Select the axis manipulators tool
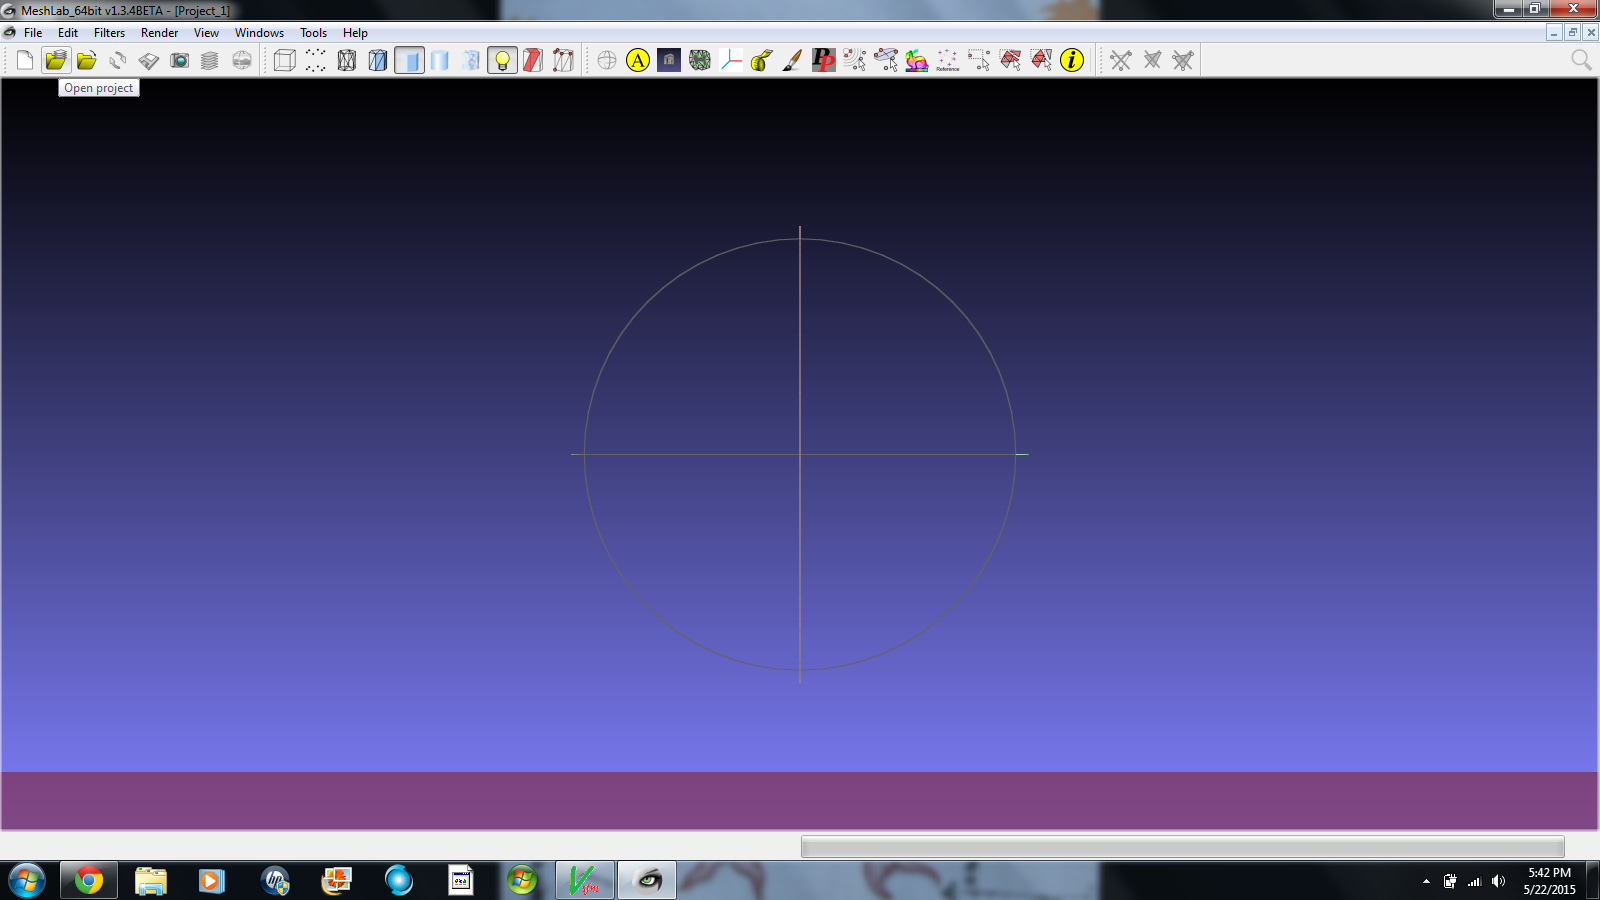1600x900 pixels. (731, 60)
